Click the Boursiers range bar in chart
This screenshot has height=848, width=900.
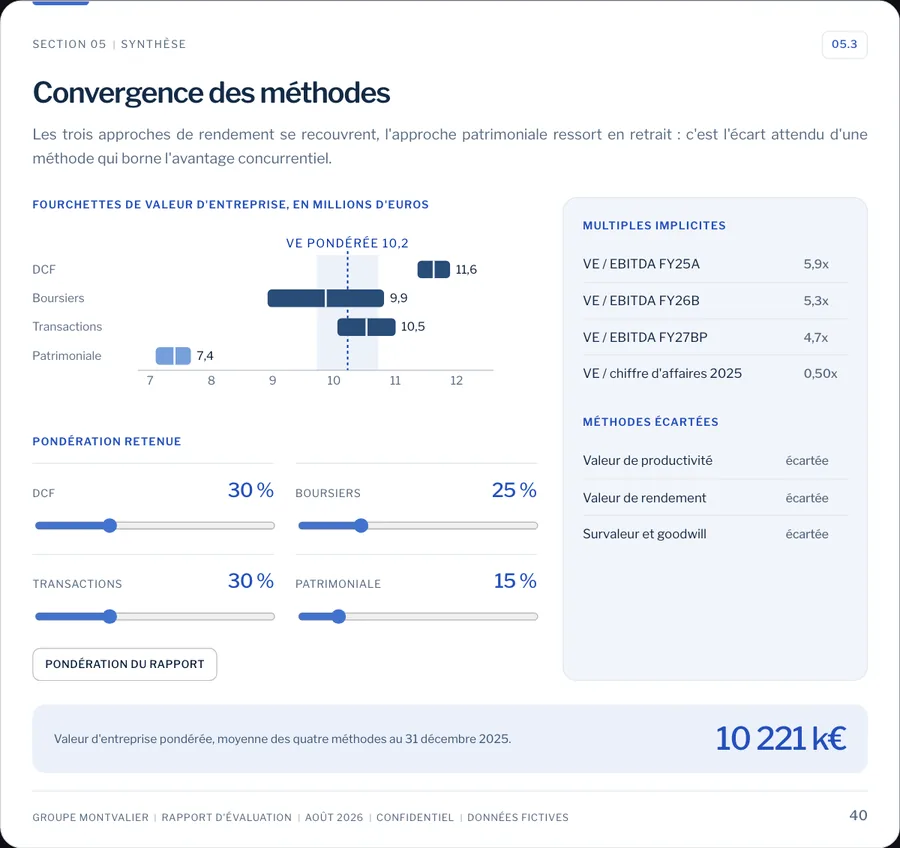pos(325,298)
